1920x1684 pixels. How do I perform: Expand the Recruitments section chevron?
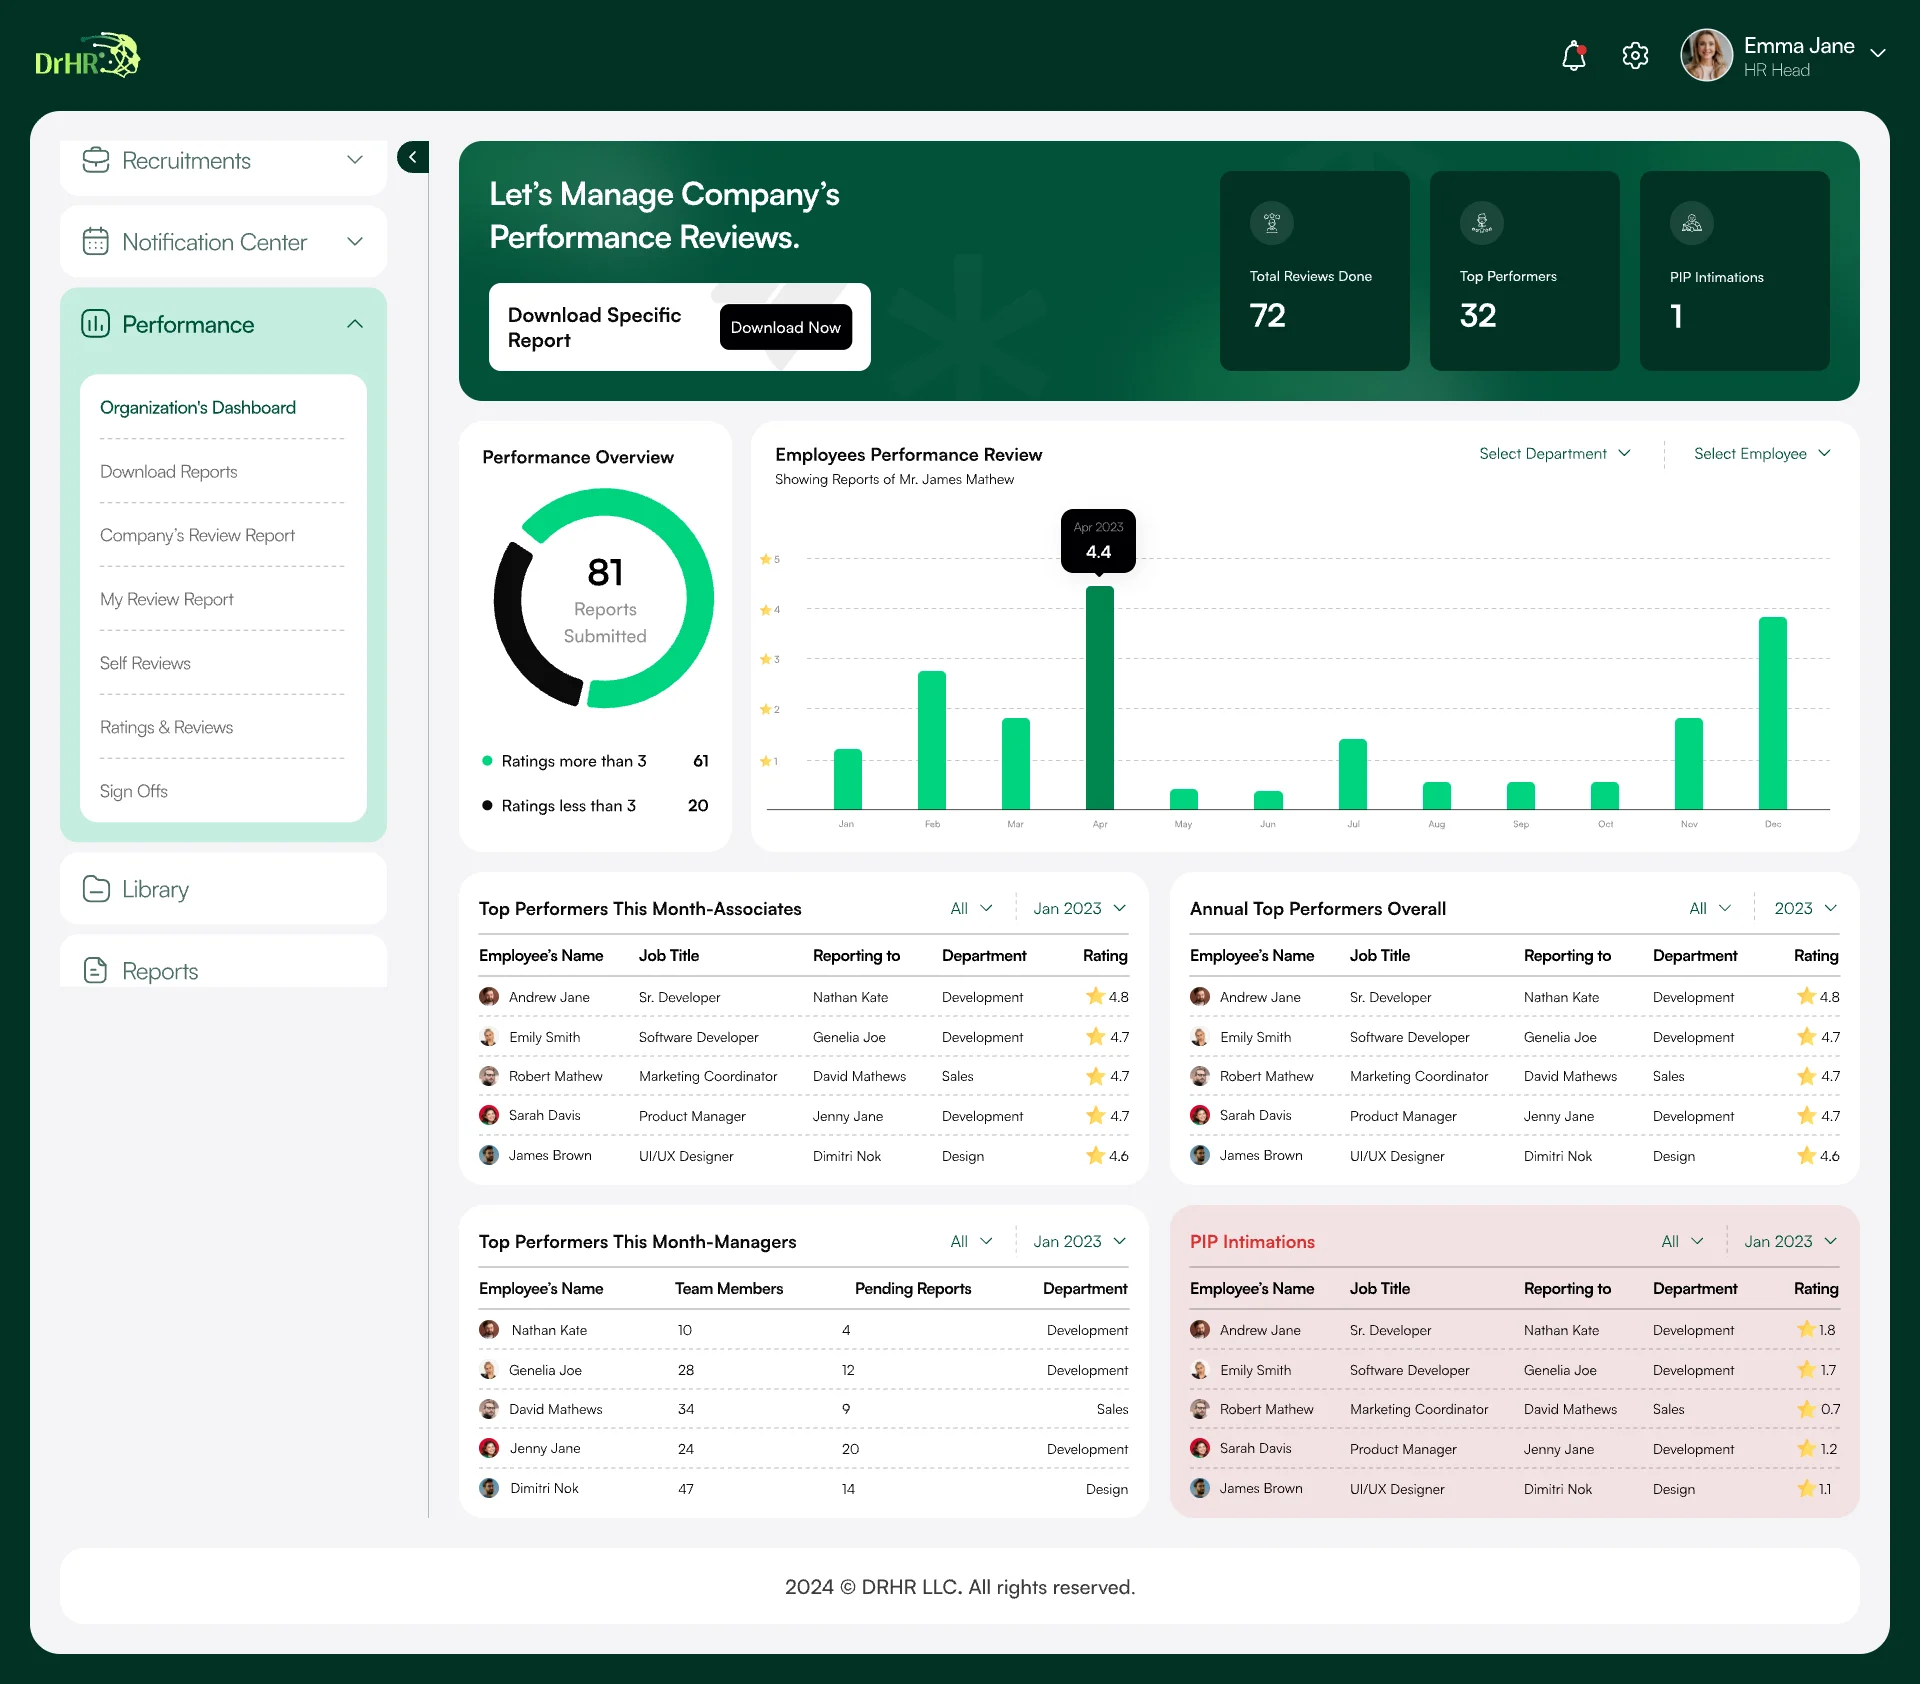coord(355,160)
